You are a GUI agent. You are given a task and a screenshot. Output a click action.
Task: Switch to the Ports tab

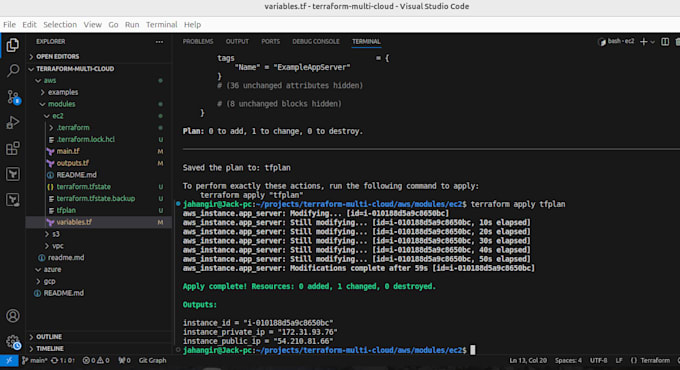coord(270,42)
